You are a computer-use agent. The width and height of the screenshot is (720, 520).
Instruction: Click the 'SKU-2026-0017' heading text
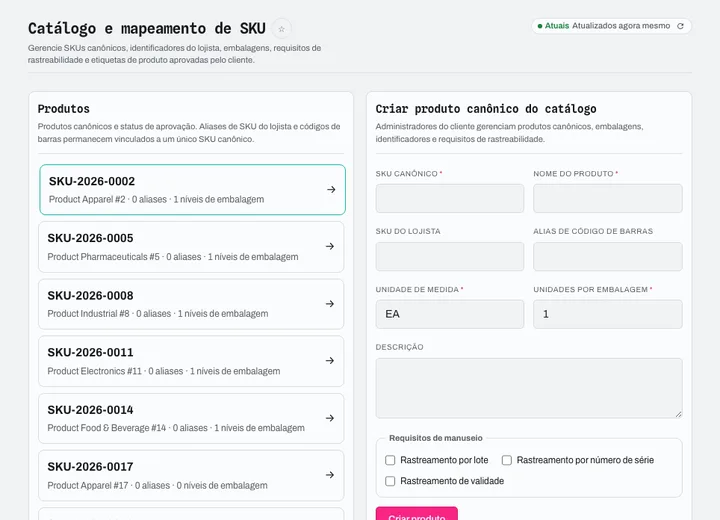(90, 467)
